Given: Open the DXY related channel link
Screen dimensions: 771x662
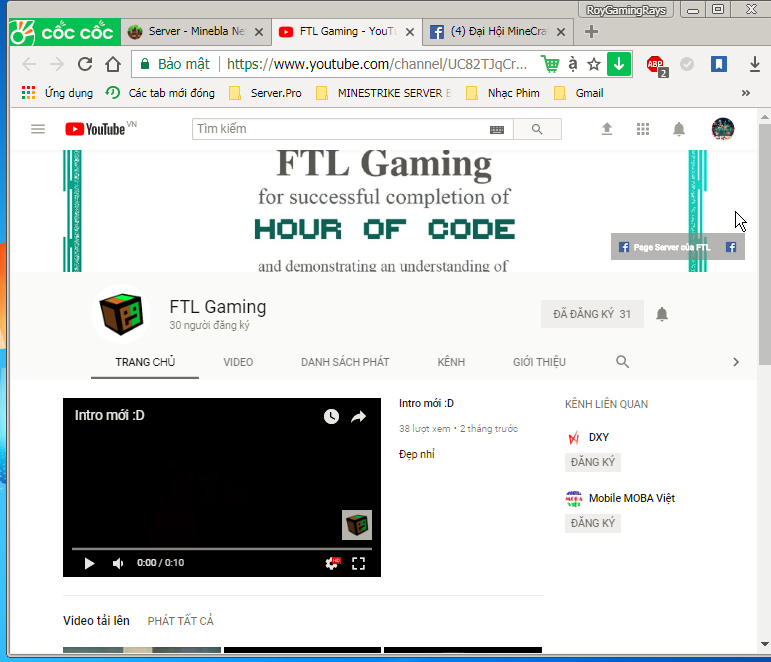Looking at the screenshot, I should click(x=598, y=437).
